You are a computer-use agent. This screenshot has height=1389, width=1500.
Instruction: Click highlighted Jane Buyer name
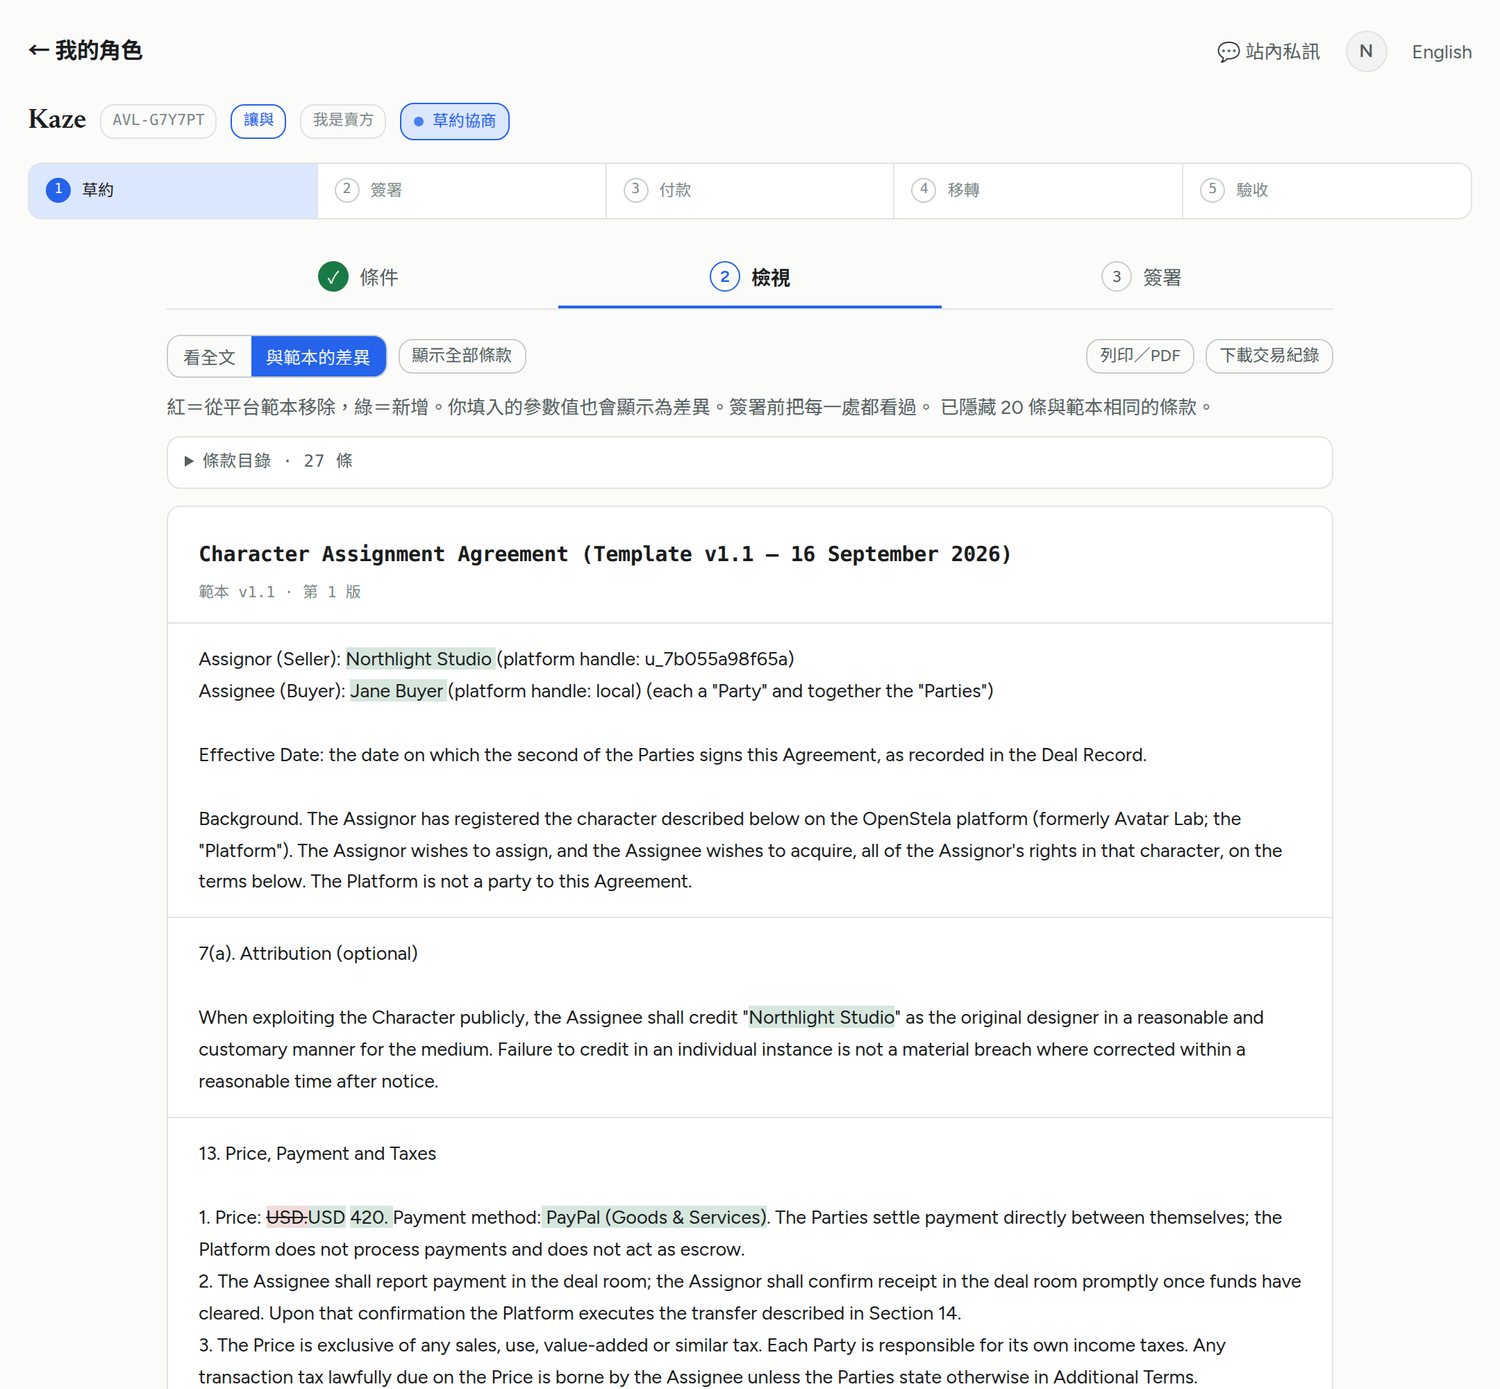397,691
